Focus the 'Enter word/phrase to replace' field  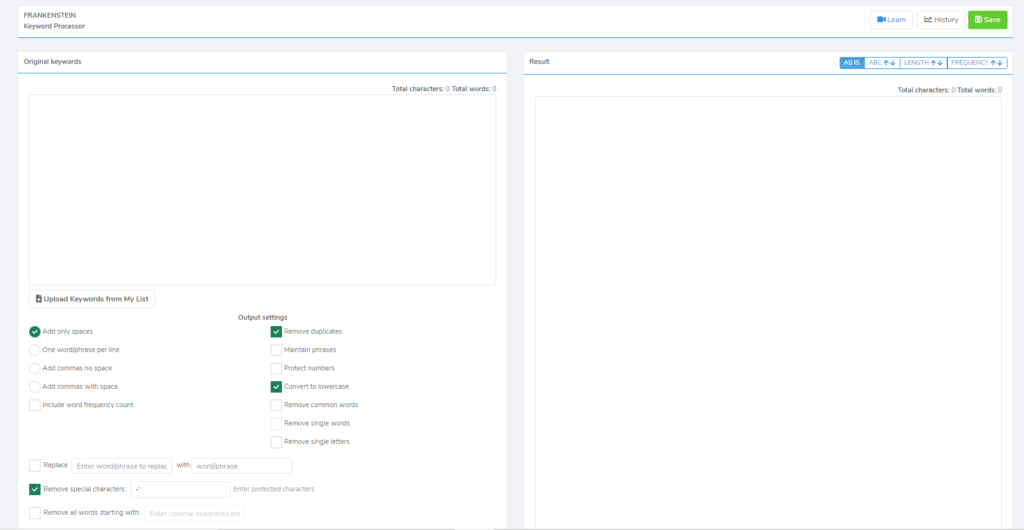[x=122, y=466]
